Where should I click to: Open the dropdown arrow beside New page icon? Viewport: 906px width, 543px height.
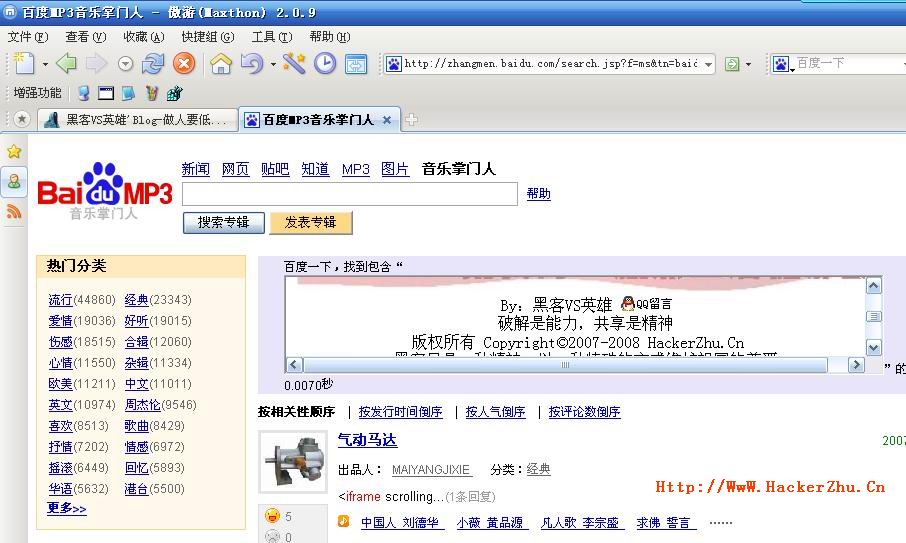tap(45, 64)
